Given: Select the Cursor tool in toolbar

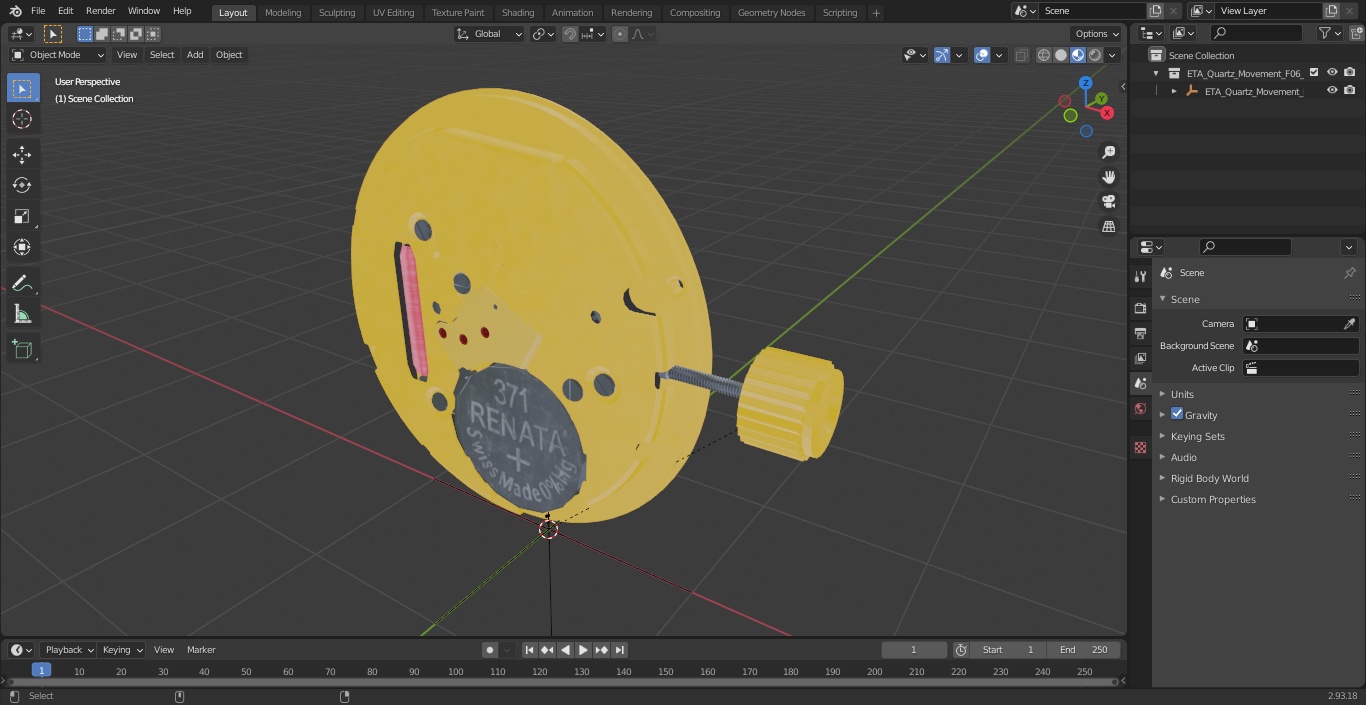Looking at the screenshot, I should click(22, 119).
